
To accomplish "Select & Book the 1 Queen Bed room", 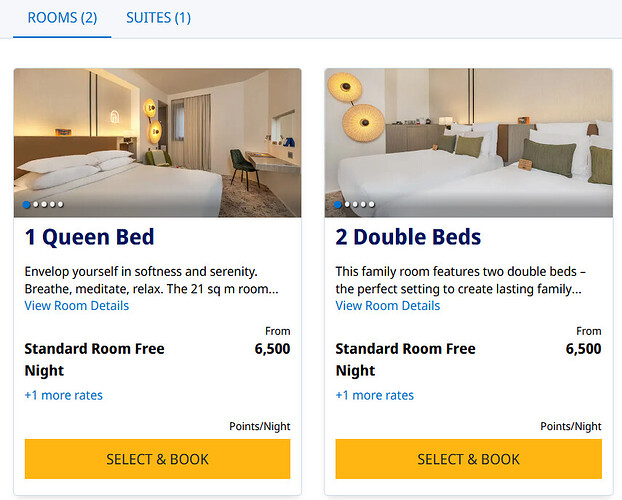I will (x=157, y=459).
